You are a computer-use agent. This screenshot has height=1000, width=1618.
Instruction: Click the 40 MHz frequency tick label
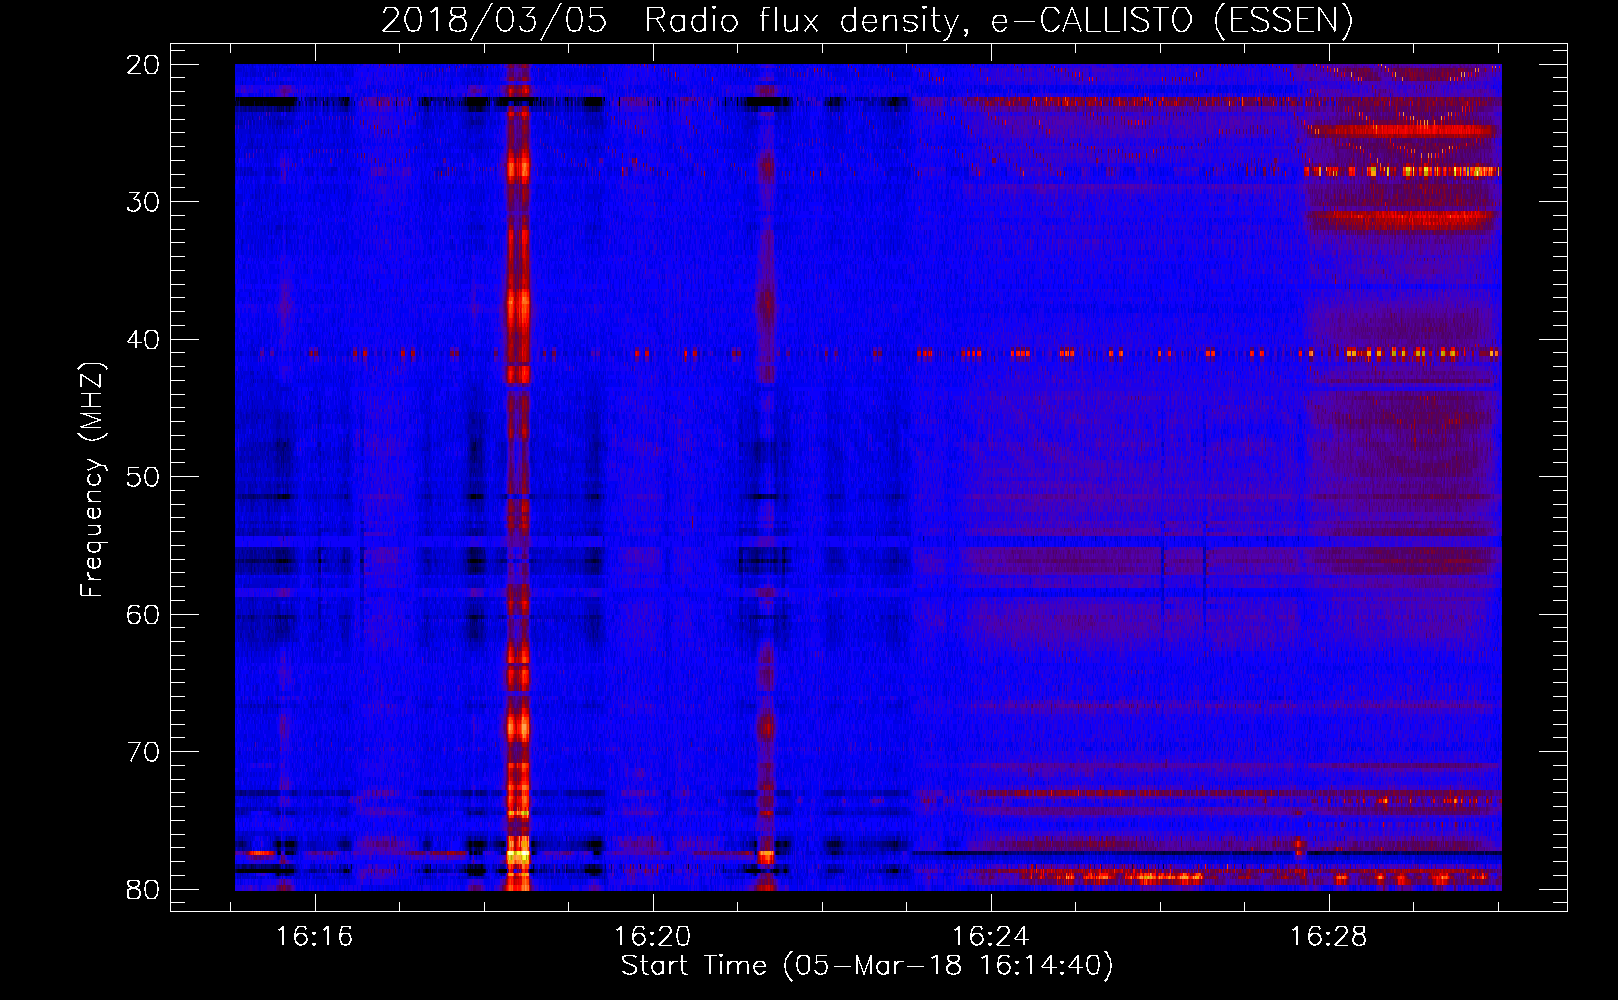click(143, 340)
